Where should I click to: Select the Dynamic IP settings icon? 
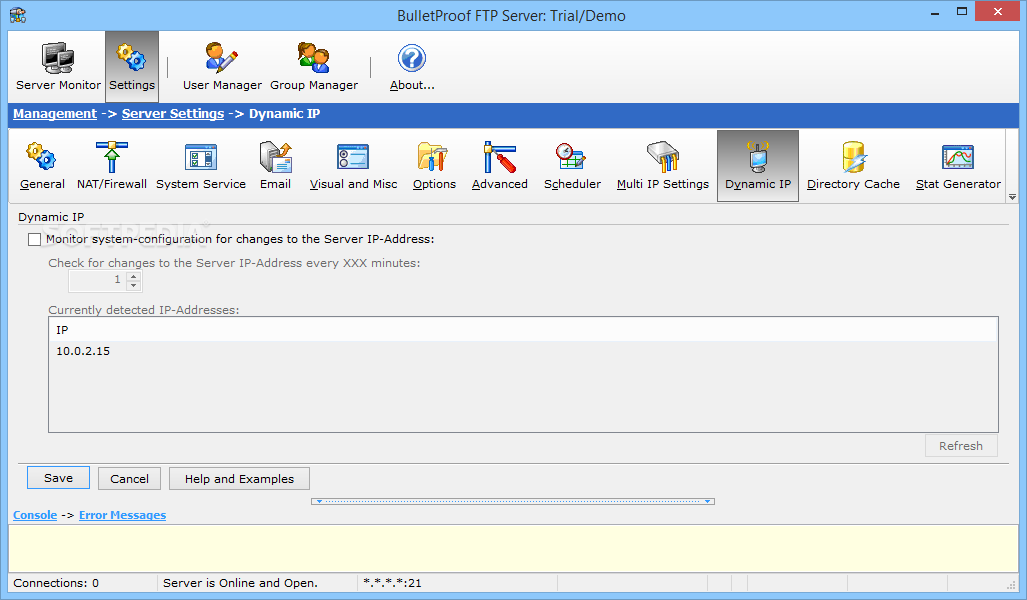point(758,166)
